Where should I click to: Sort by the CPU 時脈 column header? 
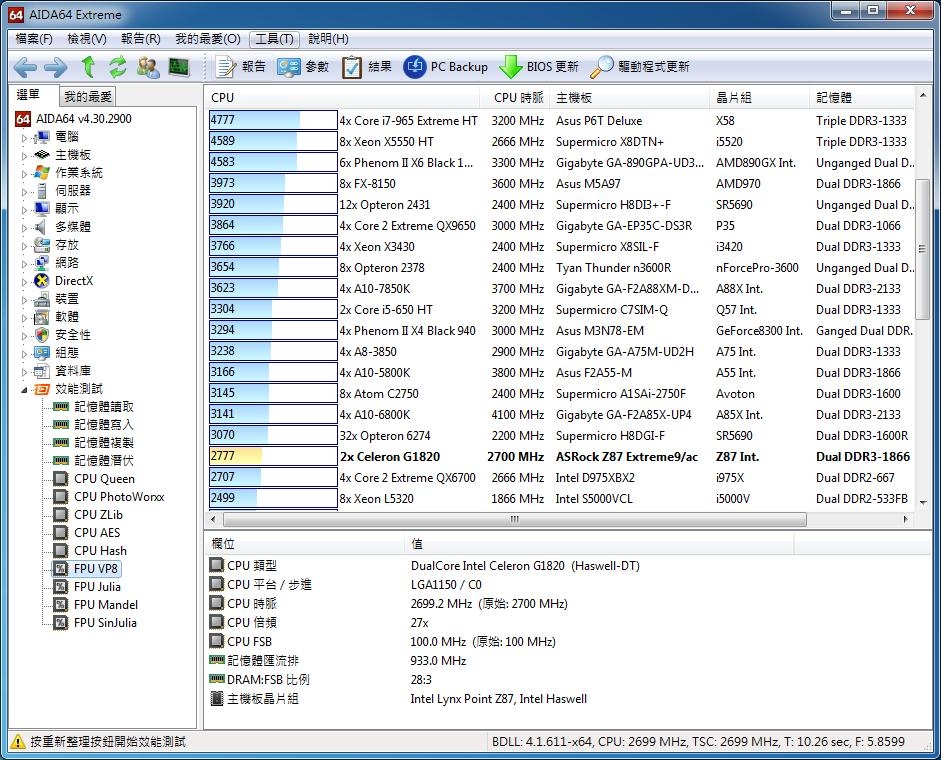pyautogui.click(x=518, y=98)
